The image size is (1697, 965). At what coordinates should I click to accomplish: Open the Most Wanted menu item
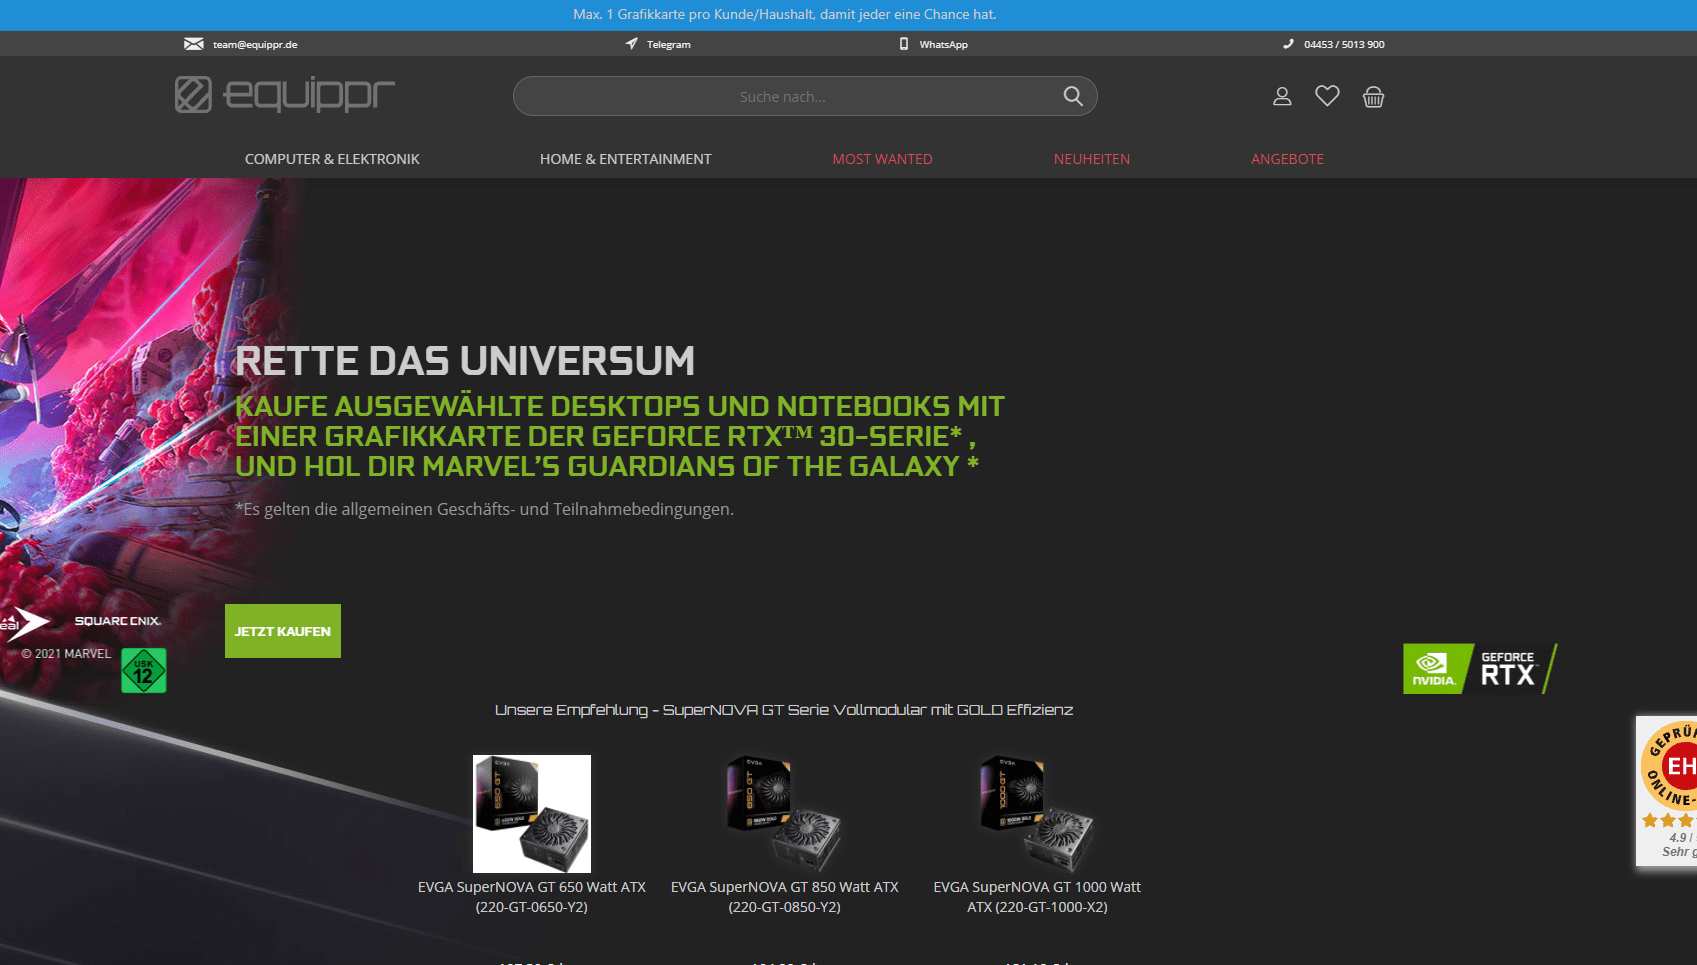click(x=883, y=159)
